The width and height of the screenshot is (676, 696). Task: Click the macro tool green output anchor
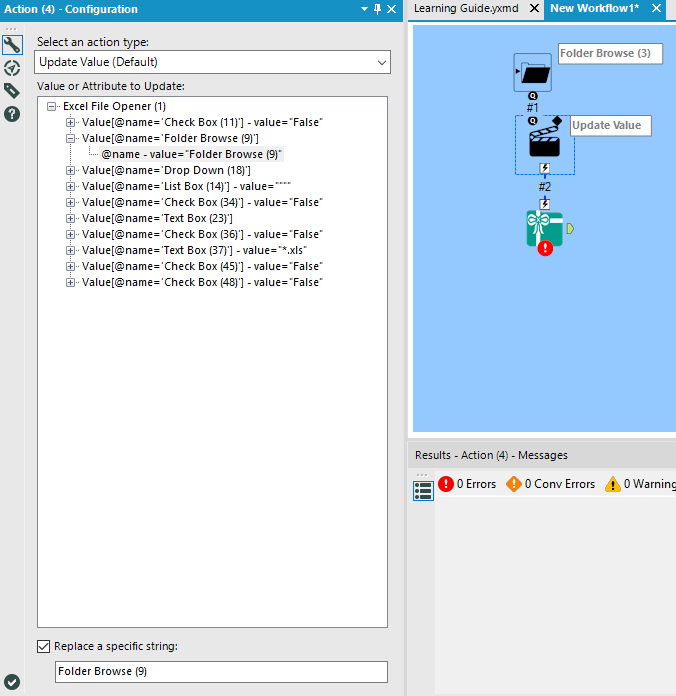570,229
